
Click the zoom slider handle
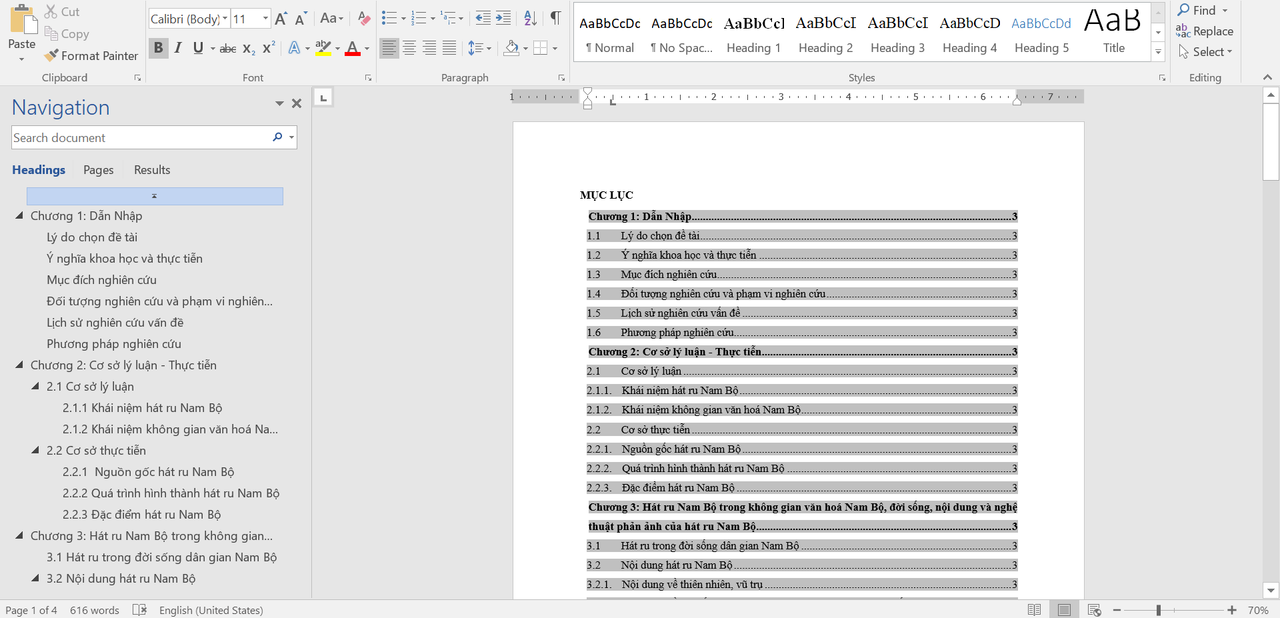1158,610
